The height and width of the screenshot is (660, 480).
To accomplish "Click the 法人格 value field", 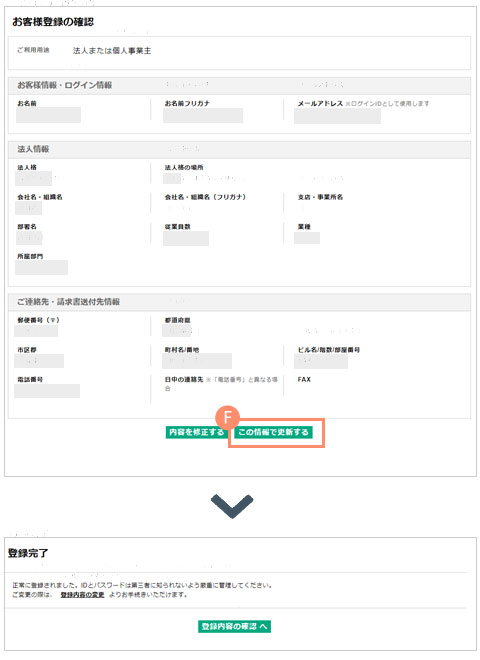I will (33, 178).
